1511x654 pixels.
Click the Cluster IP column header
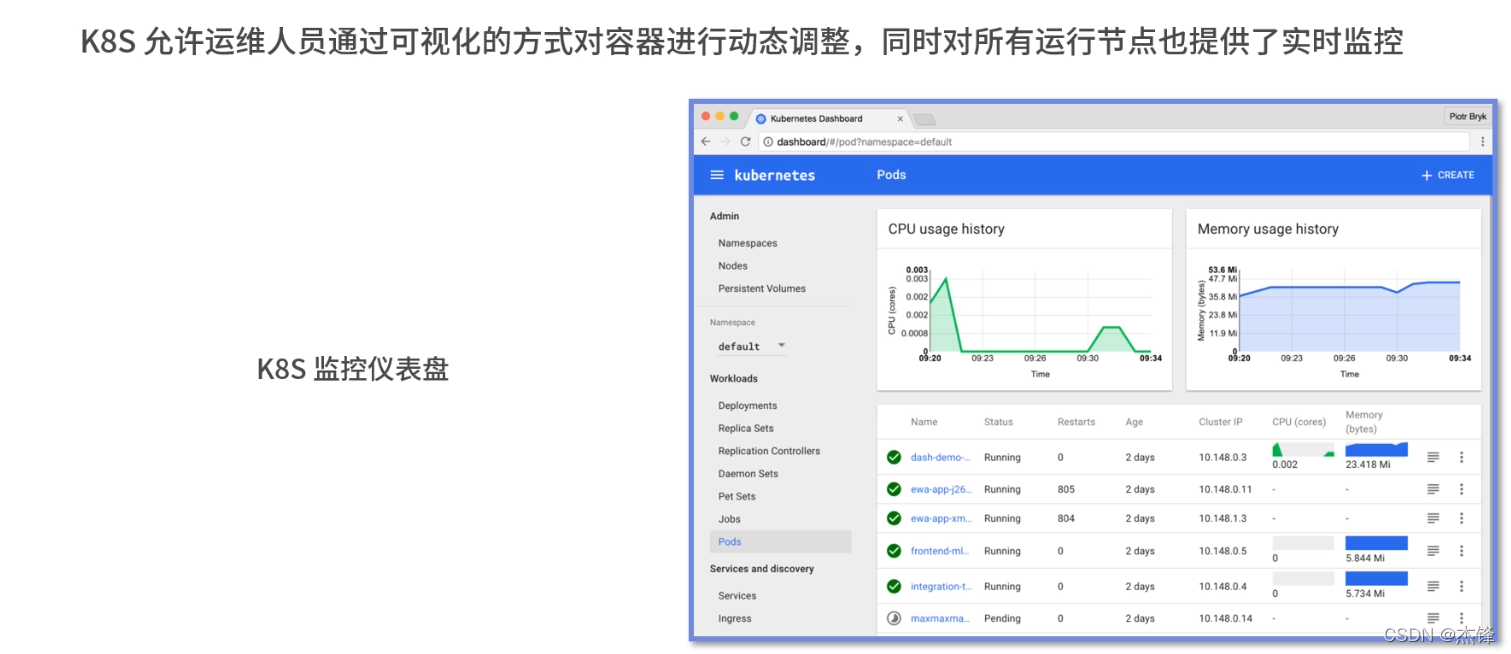1221,422
